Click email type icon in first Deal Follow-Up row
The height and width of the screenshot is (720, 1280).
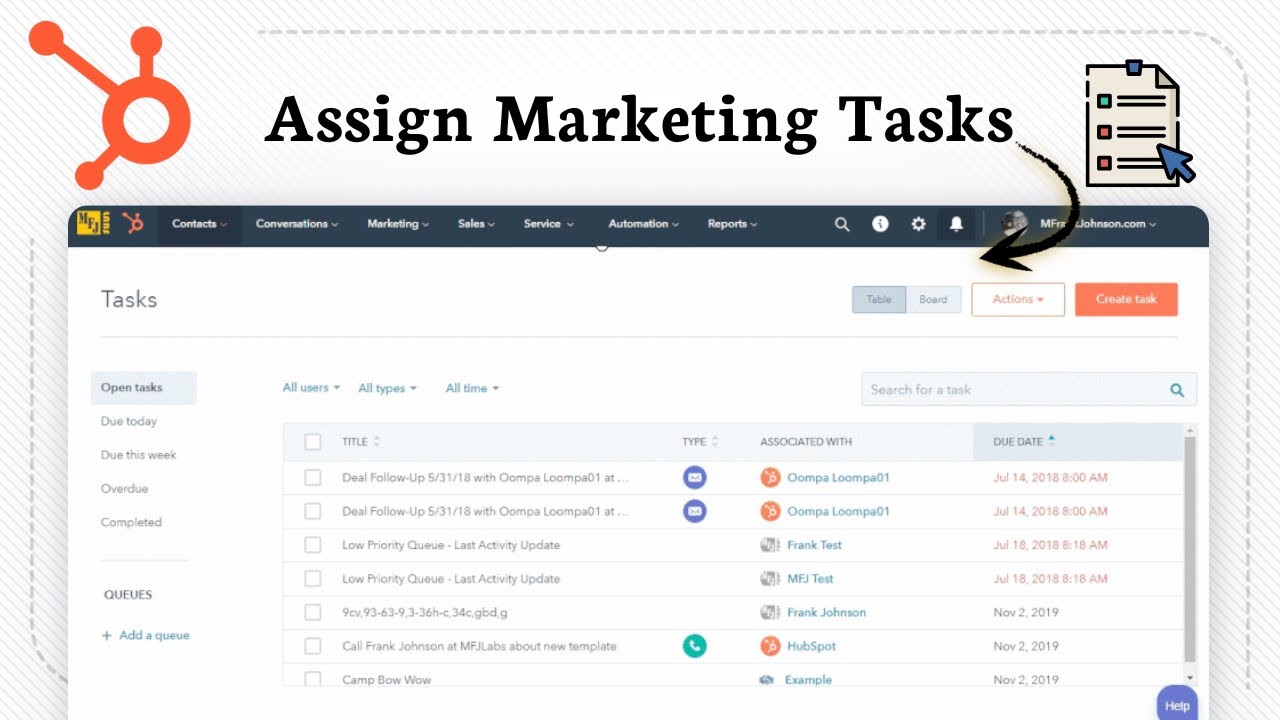[694, 477]
